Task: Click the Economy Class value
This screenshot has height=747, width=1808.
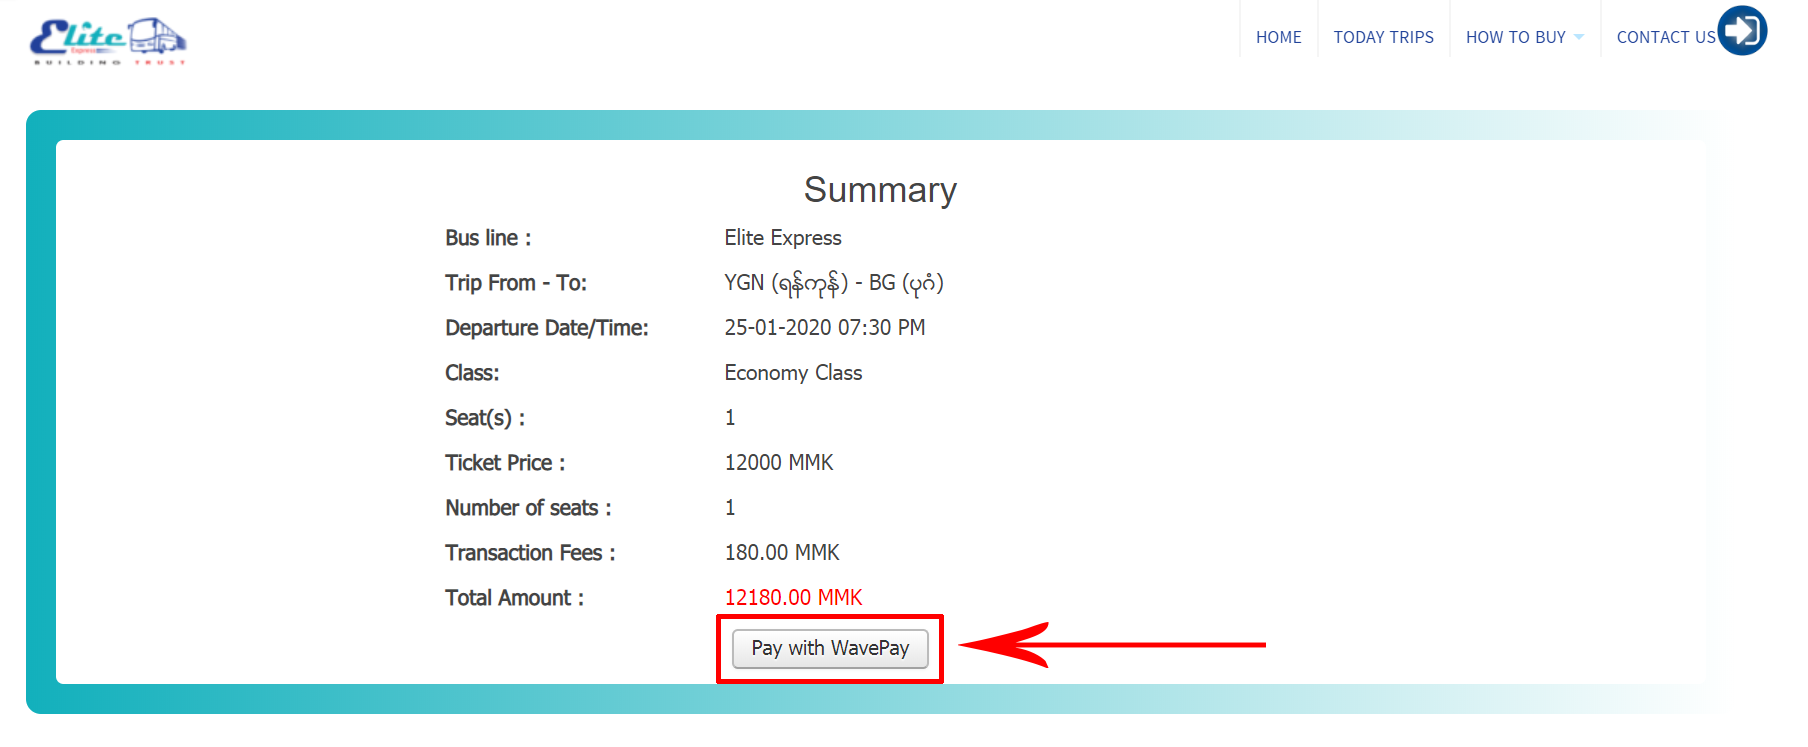Action: [x=793, y=372]
